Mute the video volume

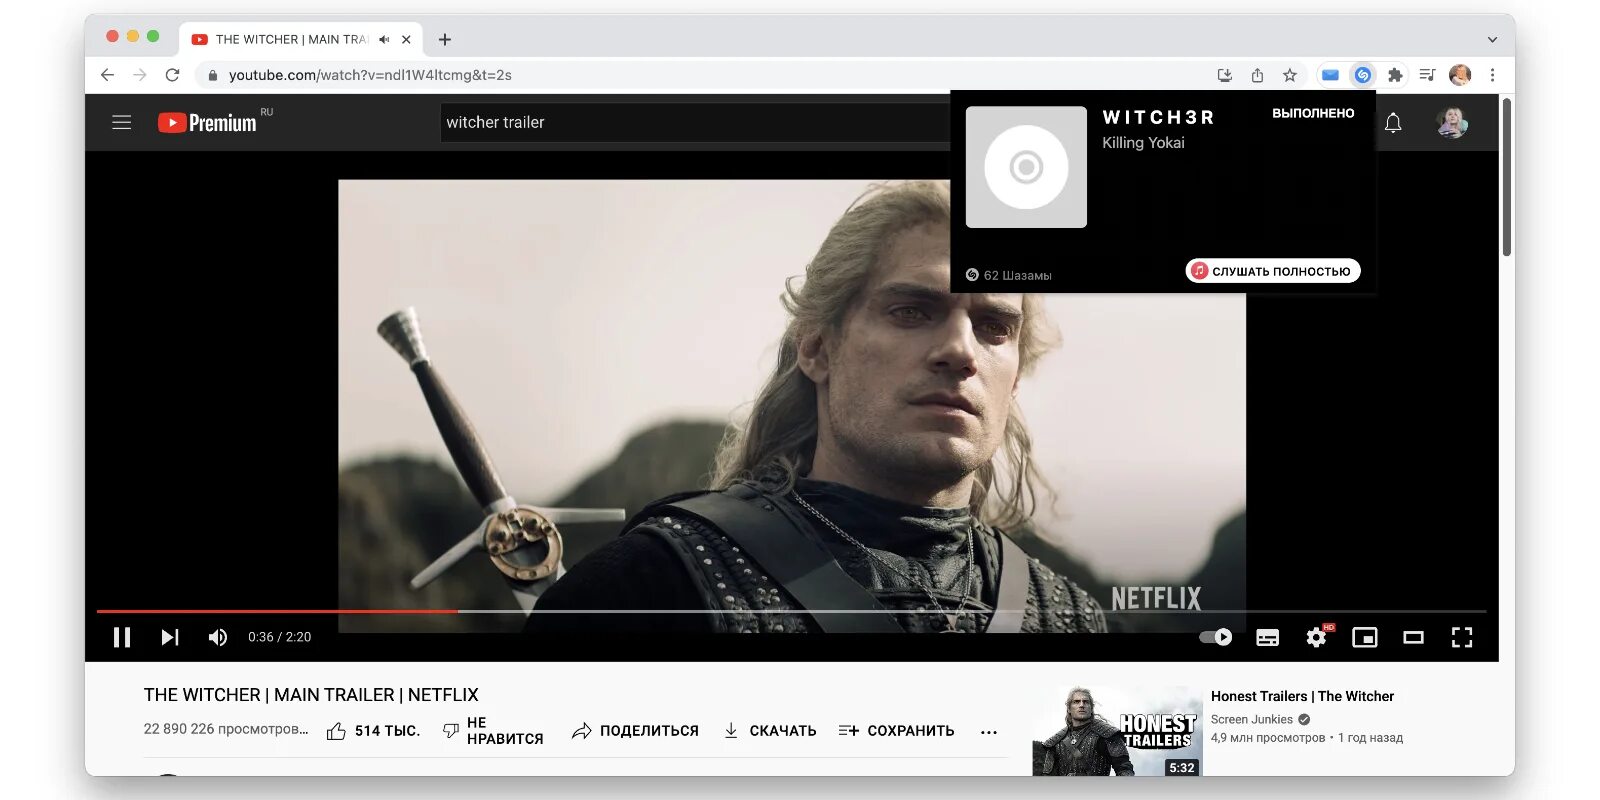click(x=217, y=637)
